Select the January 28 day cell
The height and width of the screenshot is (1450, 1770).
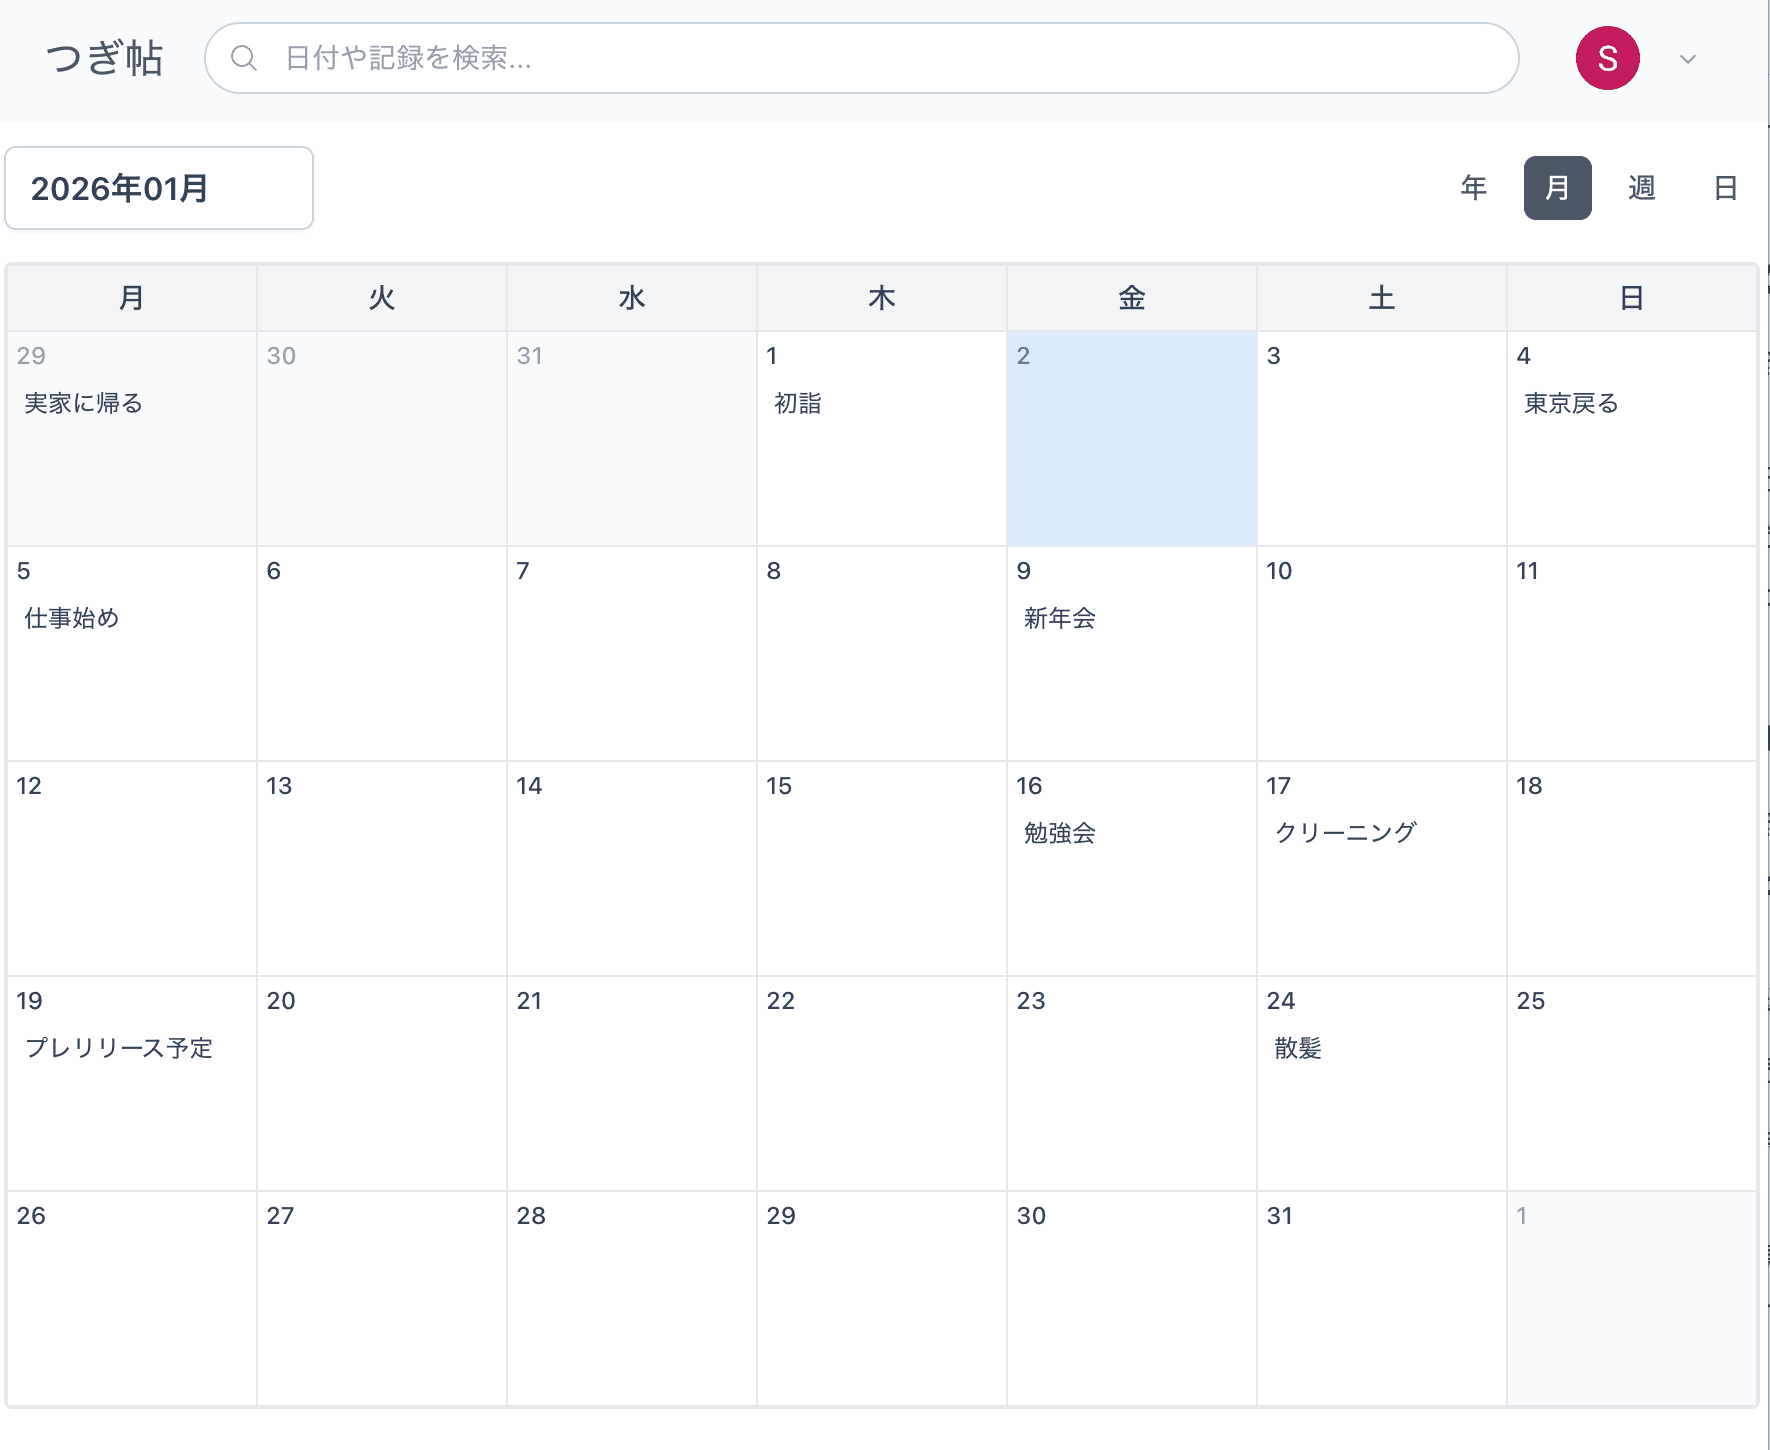(631, 1298)
